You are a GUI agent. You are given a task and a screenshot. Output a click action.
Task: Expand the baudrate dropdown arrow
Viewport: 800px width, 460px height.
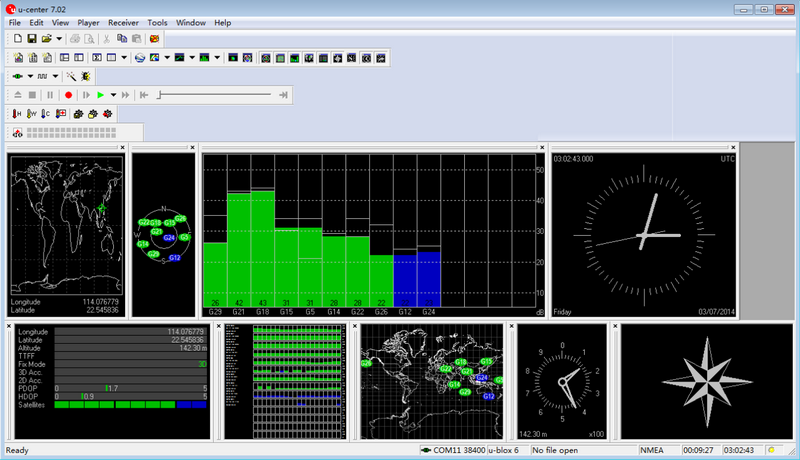click(56, 76)
